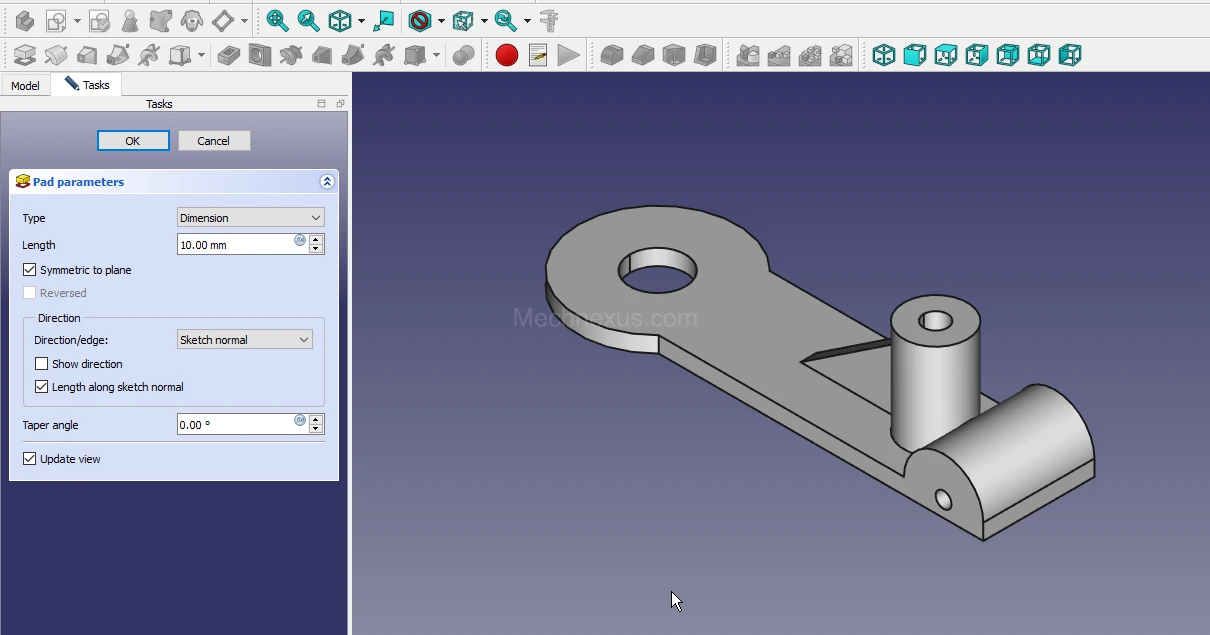The height and width of the screenshot is (635, 1210).
Task: Click the Chamfer tool icon
Action: [x=643, y=55]
